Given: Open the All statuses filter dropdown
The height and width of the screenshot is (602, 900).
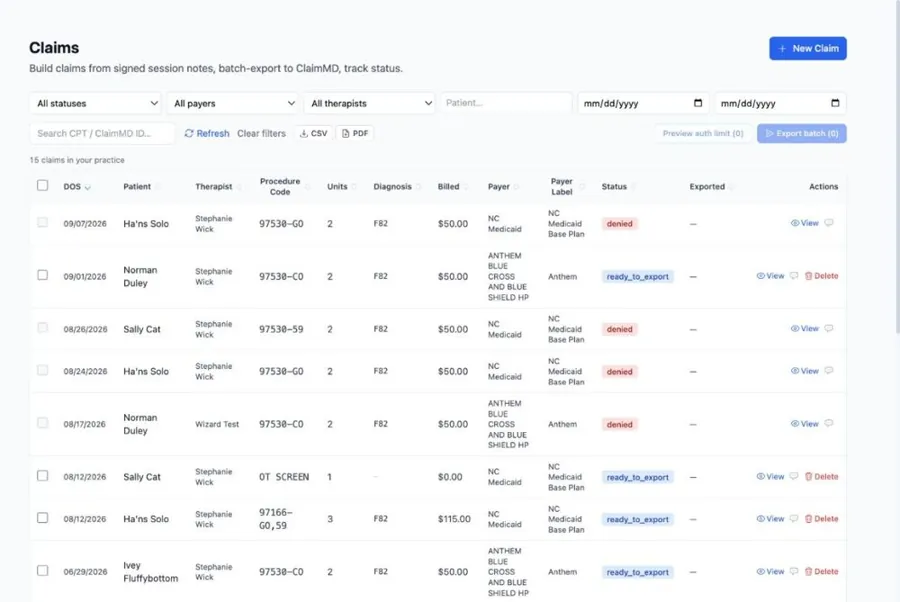Looking at the screenshot, I should [x=95, y=103].
